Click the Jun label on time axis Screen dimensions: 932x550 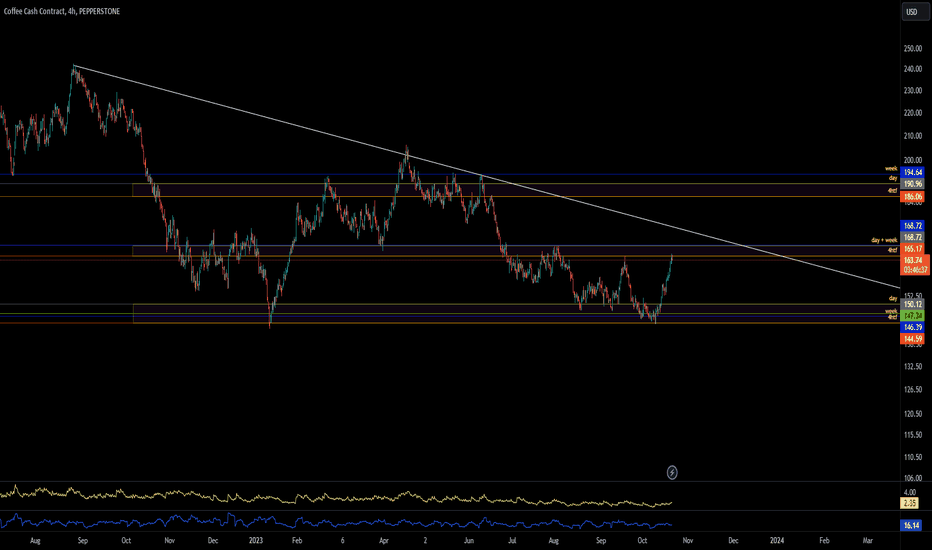point(469,540)
